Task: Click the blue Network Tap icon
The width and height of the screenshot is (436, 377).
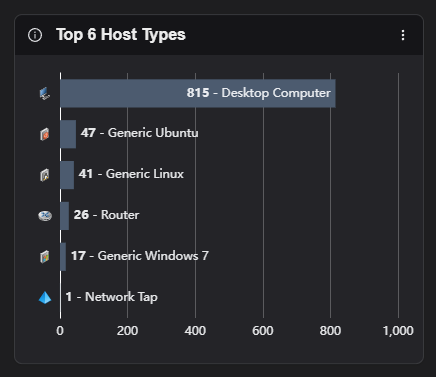Action: pos(45,298)
